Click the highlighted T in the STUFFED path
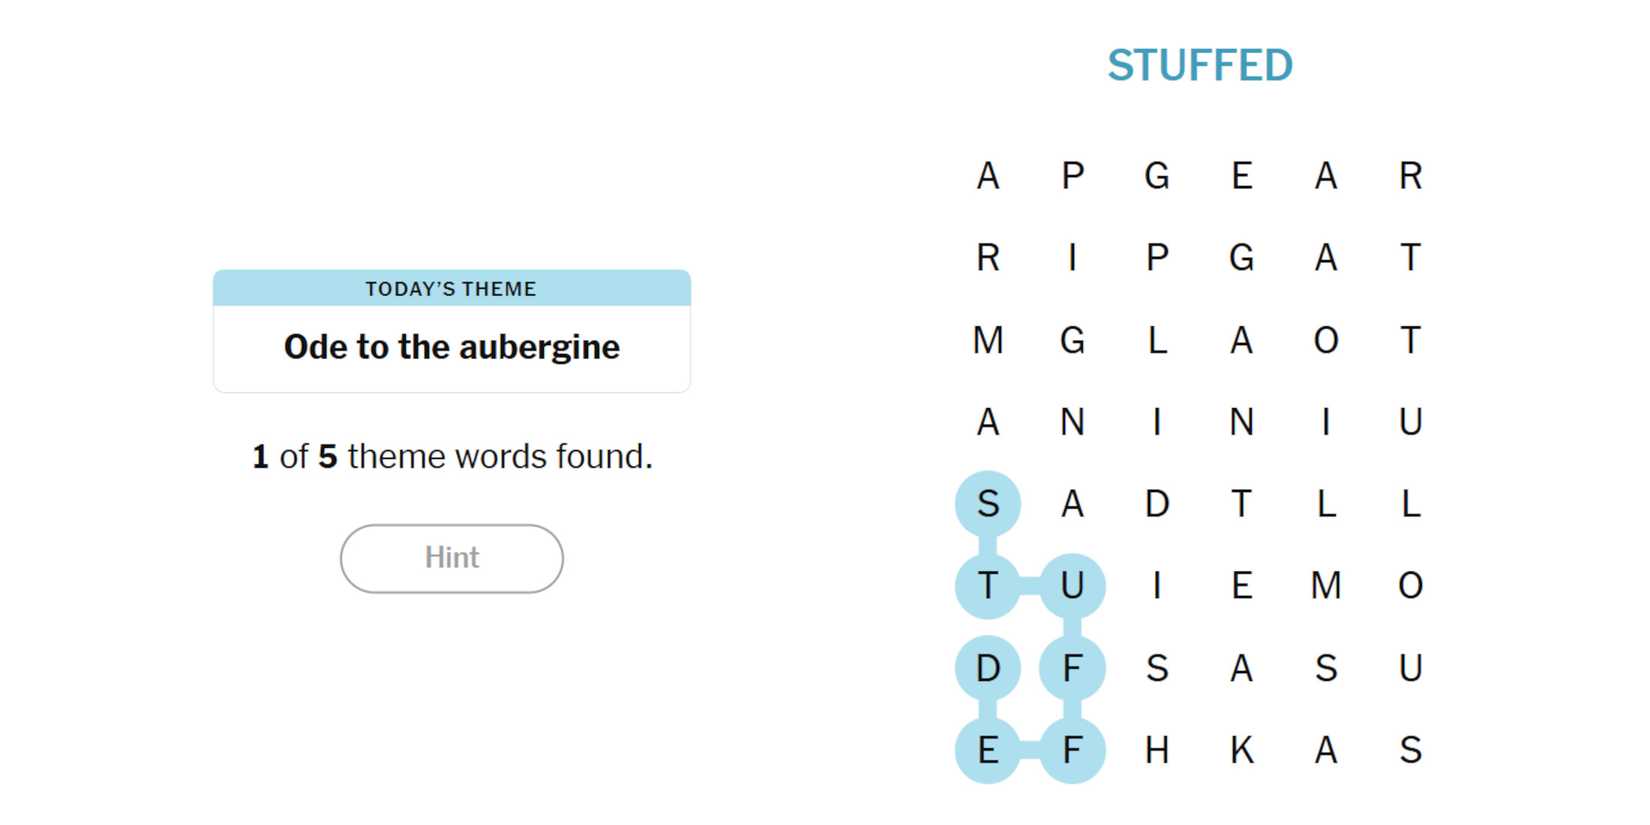Image resolution: width=1650 pixels, height=825 pixels. tap(988, 585)
